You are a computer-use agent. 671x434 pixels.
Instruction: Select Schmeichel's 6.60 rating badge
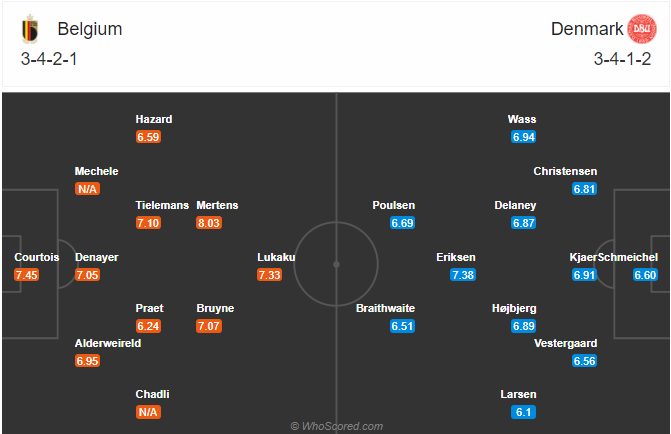pyautogui.click(x=645, y=275)
